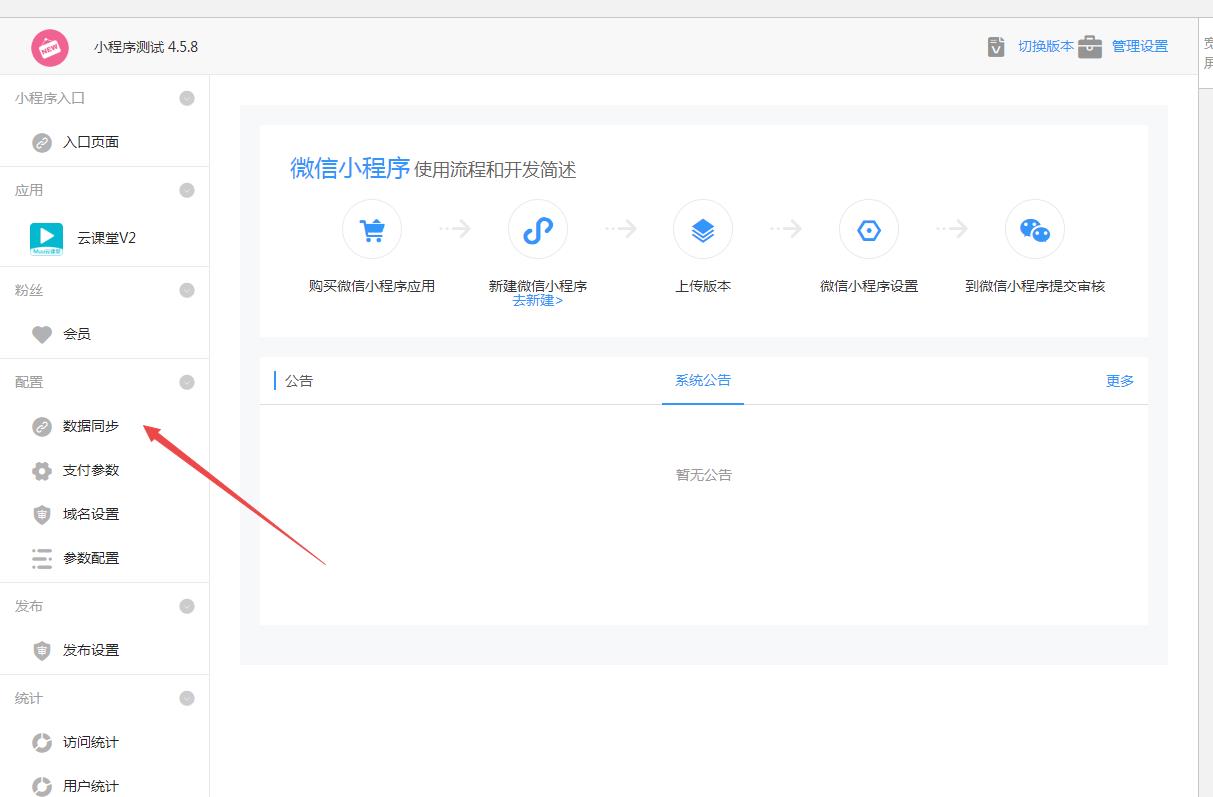This screenshot has height=797, width=1213.
Task: Click the 参数配置 parameter config icon
Action: [x=41, y=558]
